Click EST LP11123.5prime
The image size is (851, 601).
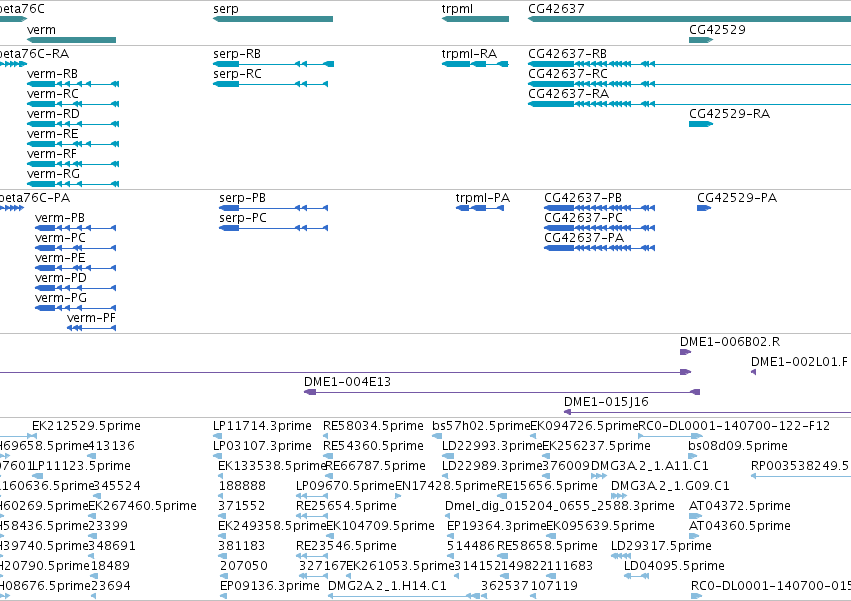pyautogui.click(x=81, y=466)
